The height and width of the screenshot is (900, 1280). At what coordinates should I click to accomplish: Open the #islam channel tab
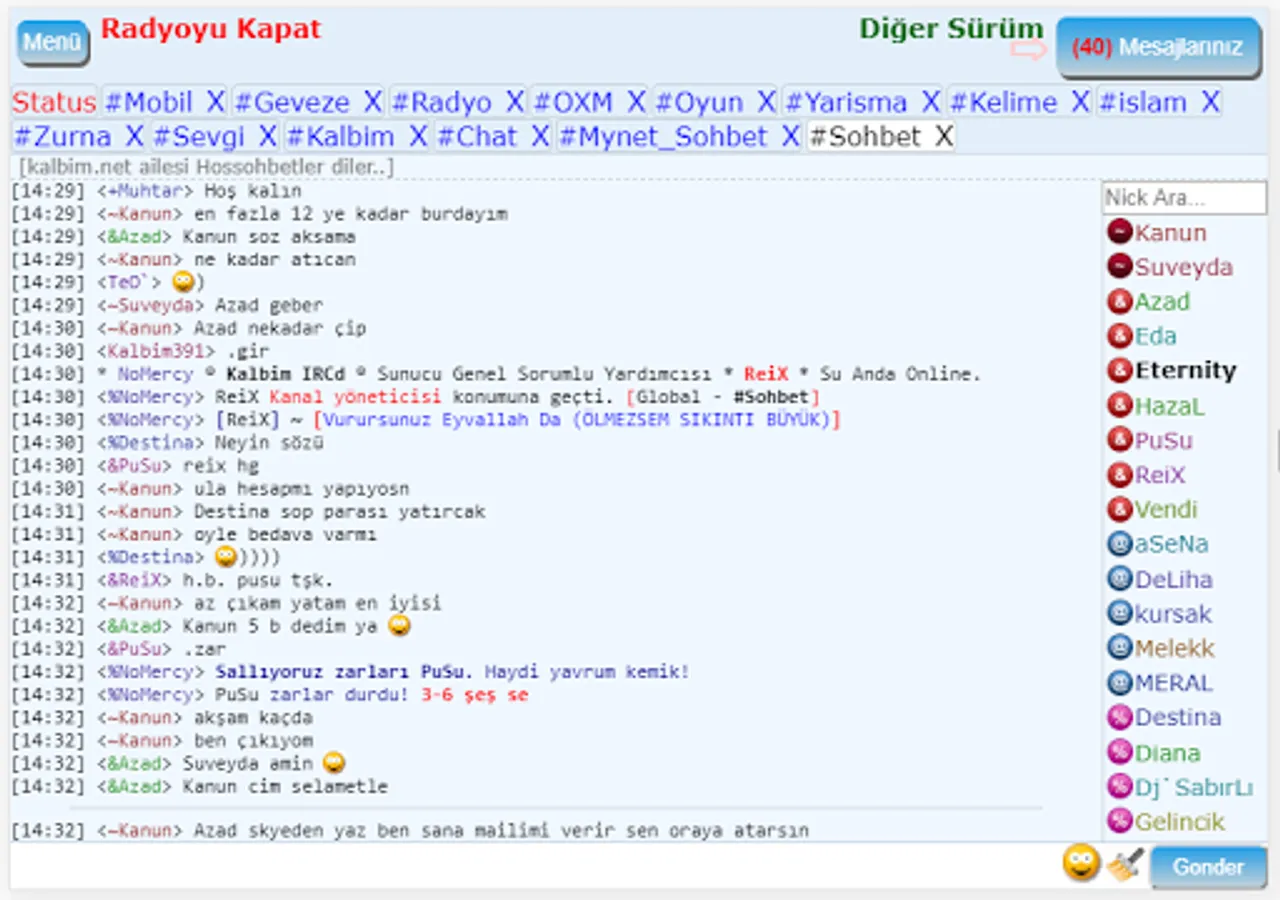click(1143, 102)
